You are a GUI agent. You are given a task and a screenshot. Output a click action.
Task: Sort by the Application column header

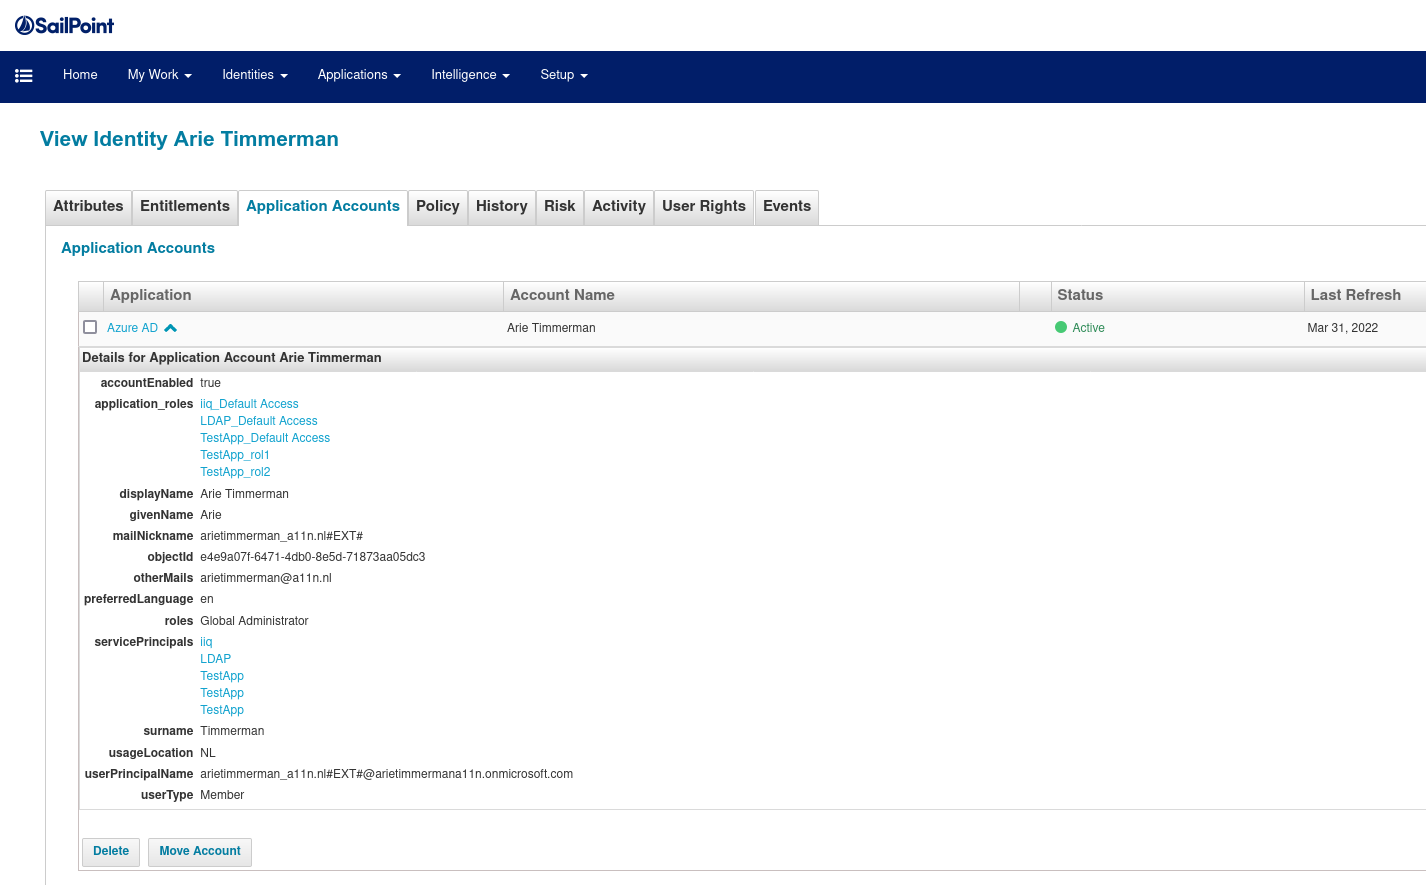pyautogui.click(x=303, y=295)
